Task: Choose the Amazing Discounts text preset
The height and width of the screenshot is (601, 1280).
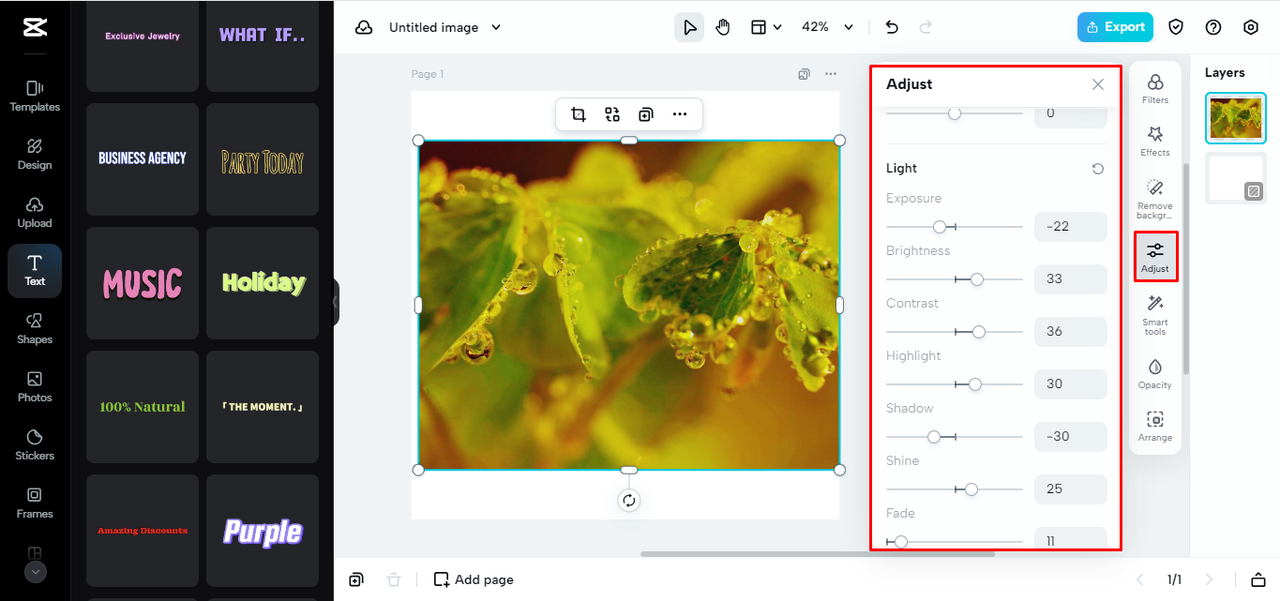Action: pos(143,531)
